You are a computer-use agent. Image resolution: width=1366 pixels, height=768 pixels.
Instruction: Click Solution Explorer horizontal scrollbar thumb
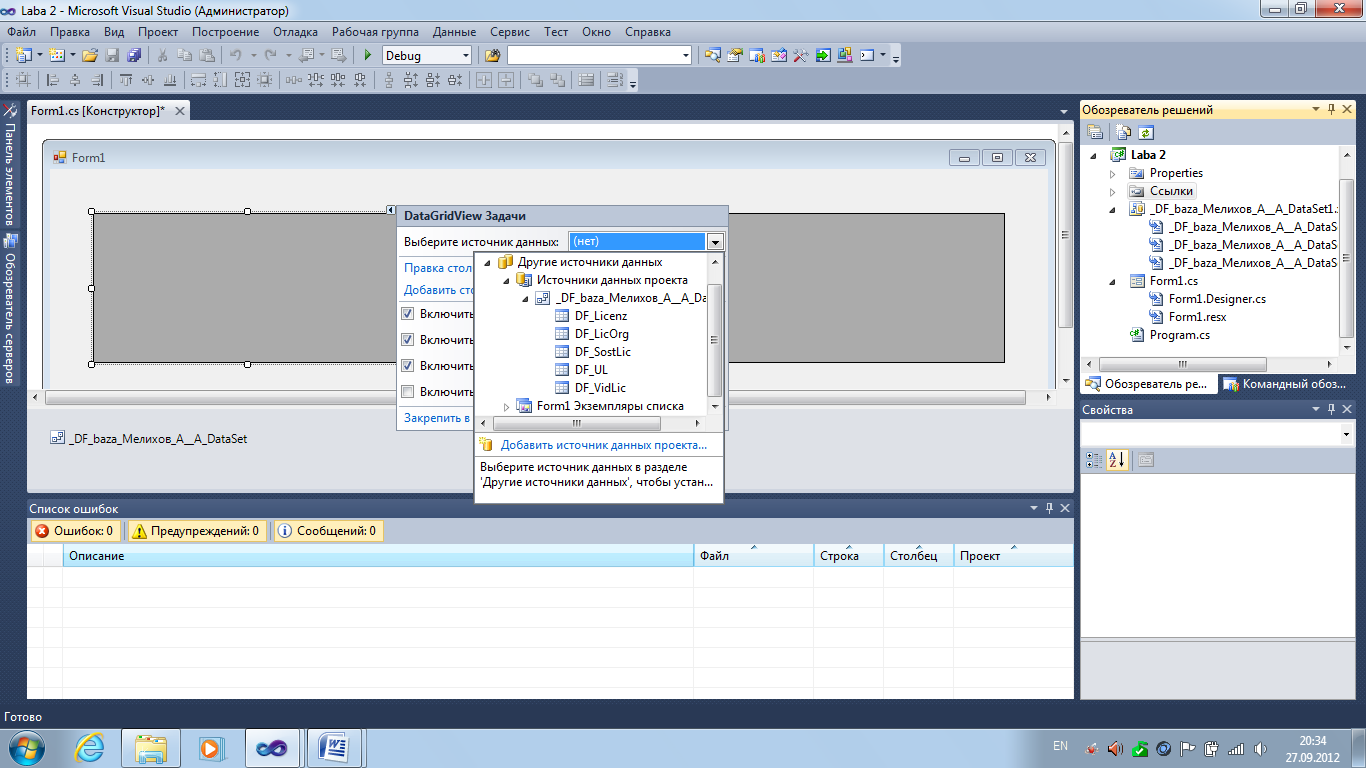coord(1182,364)
